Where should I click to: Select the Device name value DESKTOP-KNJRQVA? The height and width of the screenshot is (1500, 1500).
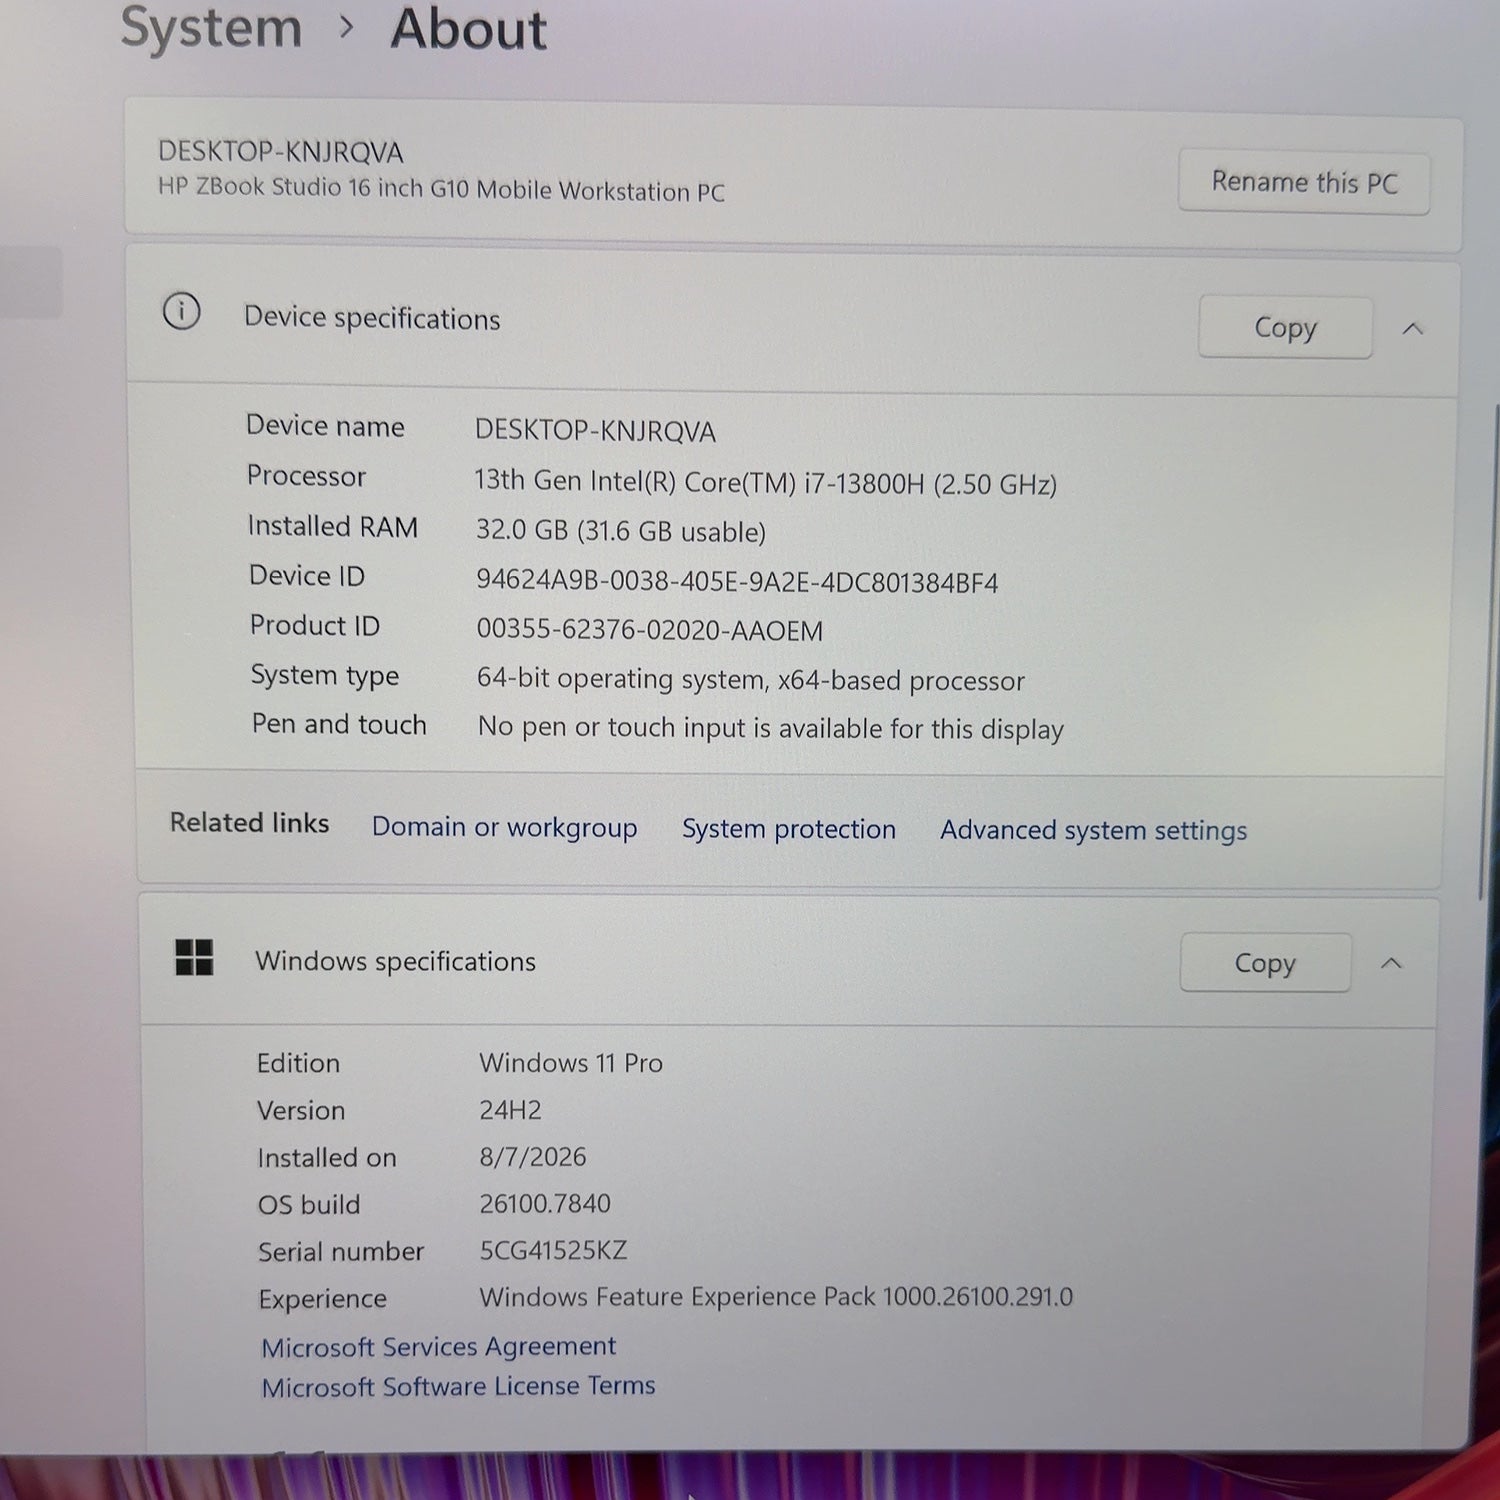click(x=595, y=431)
